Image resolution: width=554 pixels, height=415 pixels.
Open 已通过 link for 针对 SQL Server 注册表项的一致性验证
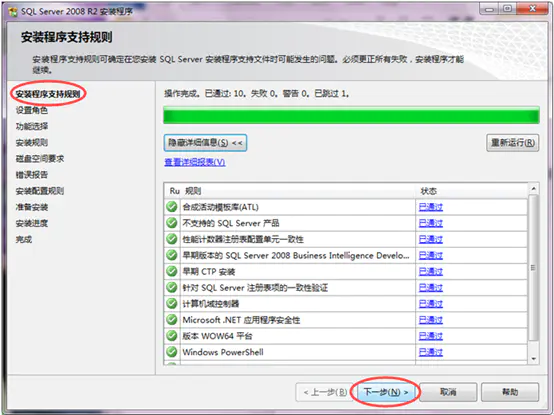coord(431,288)
